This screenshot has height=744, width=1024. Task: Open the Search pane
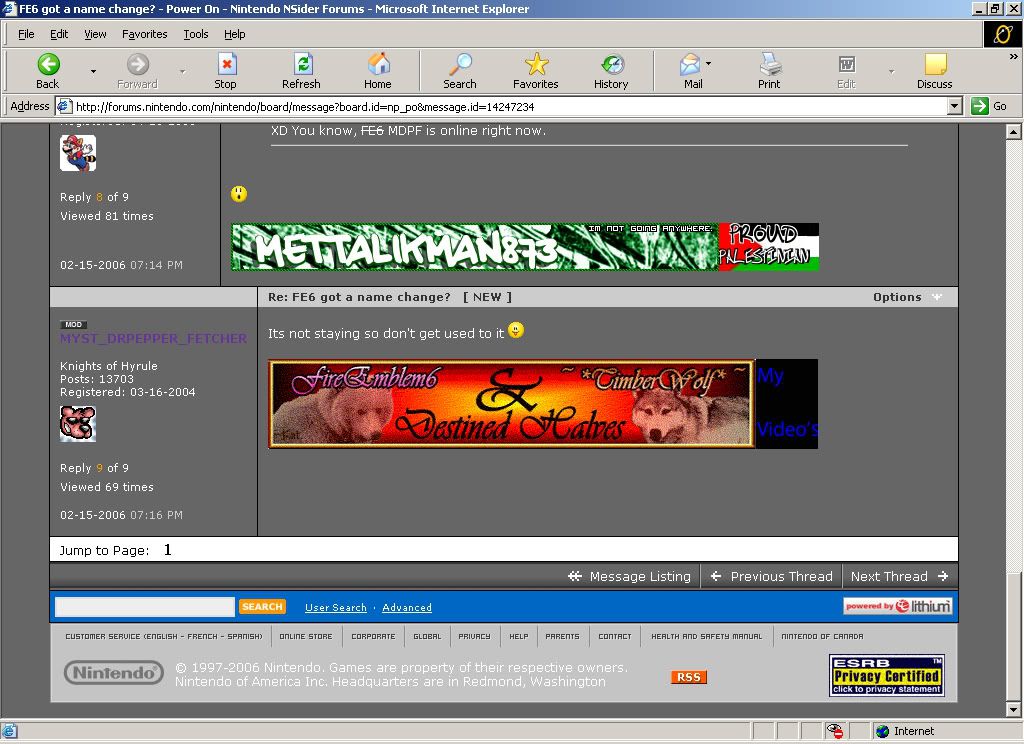pyautogui.click(x=460, y=71)
